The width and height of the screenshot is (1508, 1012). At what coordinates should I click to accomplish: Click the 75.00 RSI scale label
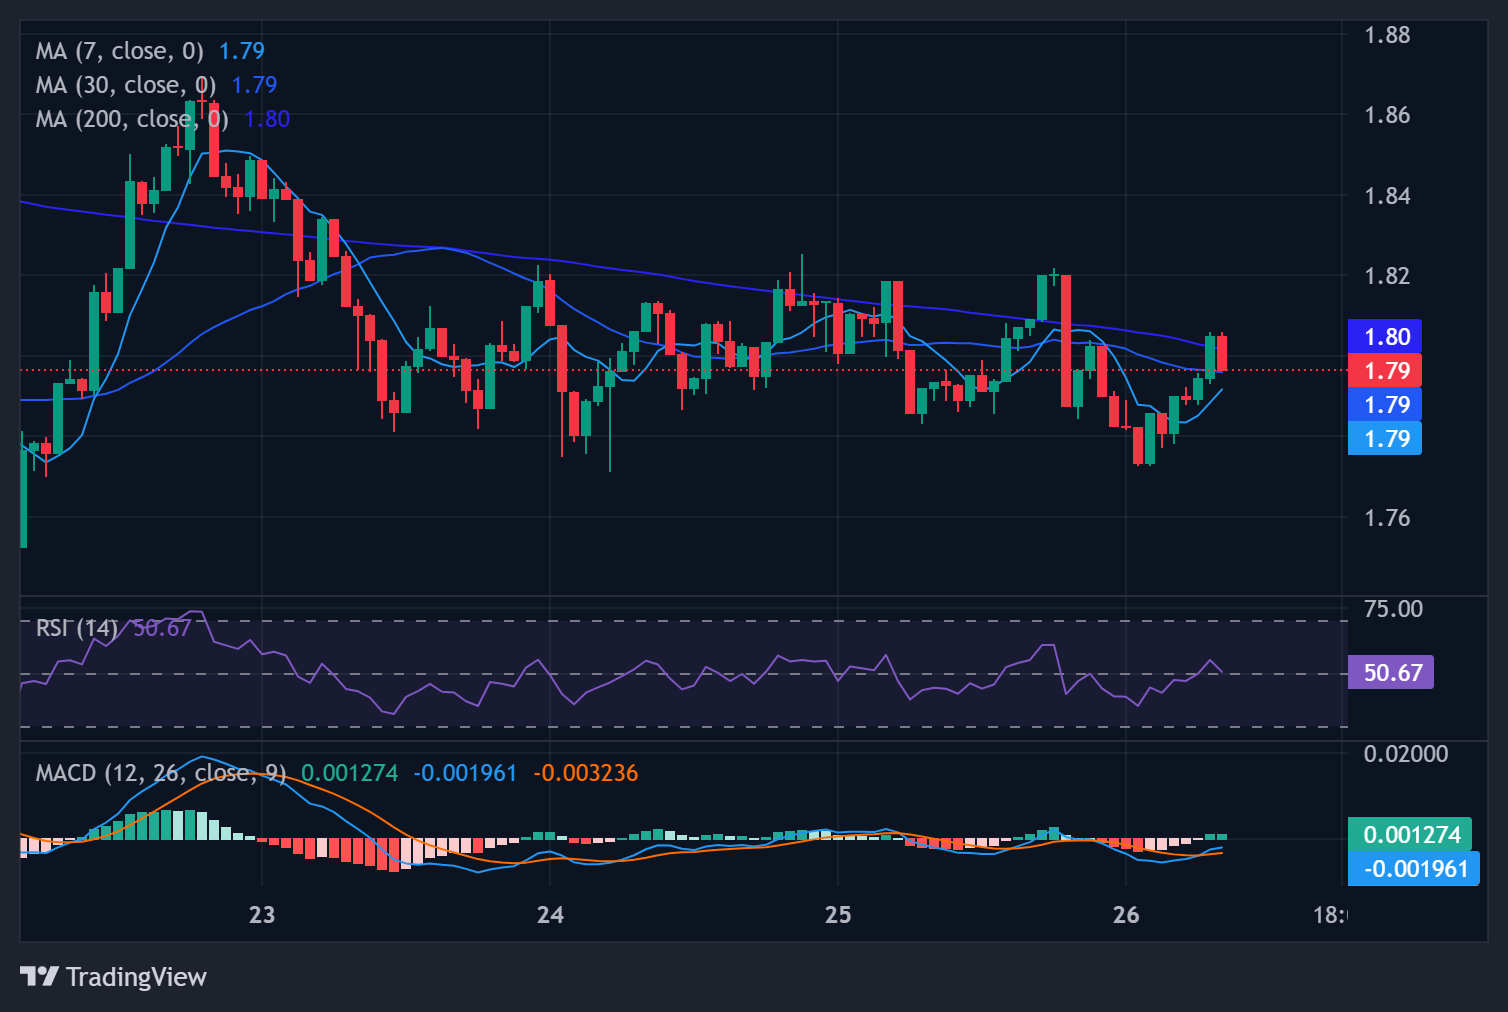1392,609
